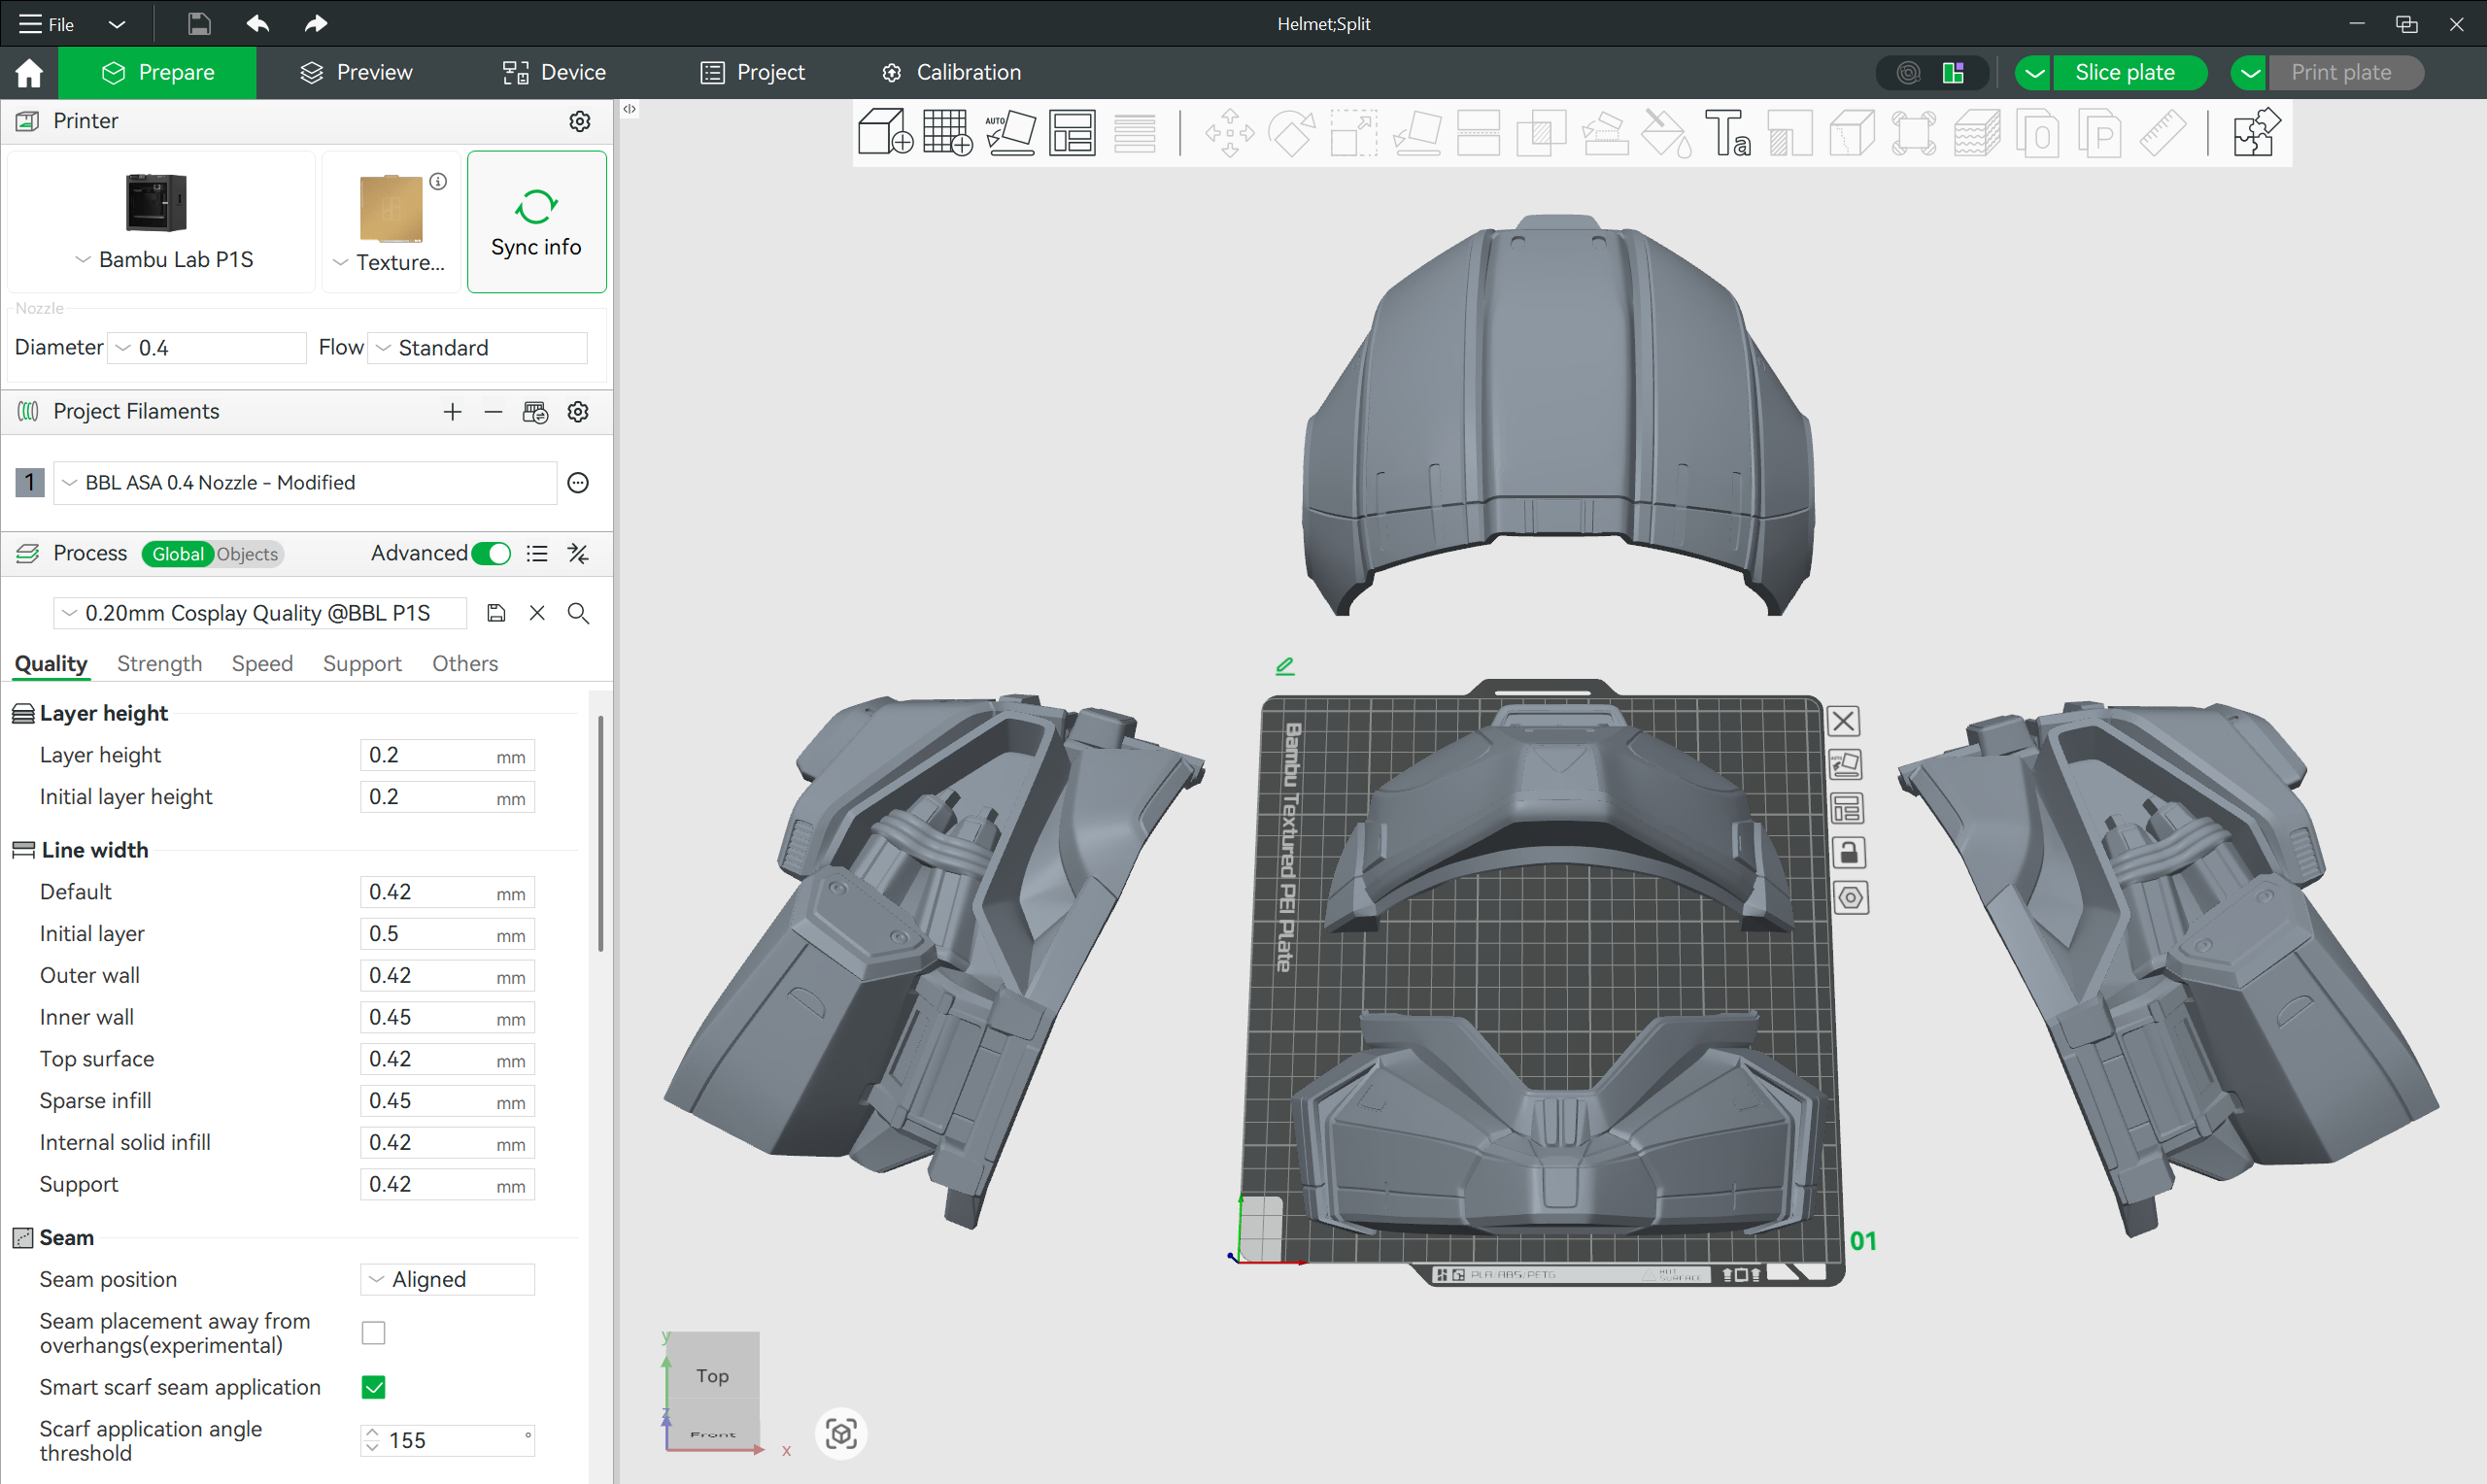Click compare presets icon in Process
This screenshot has width=2487, height=1484.
click(x=578, y=554)
